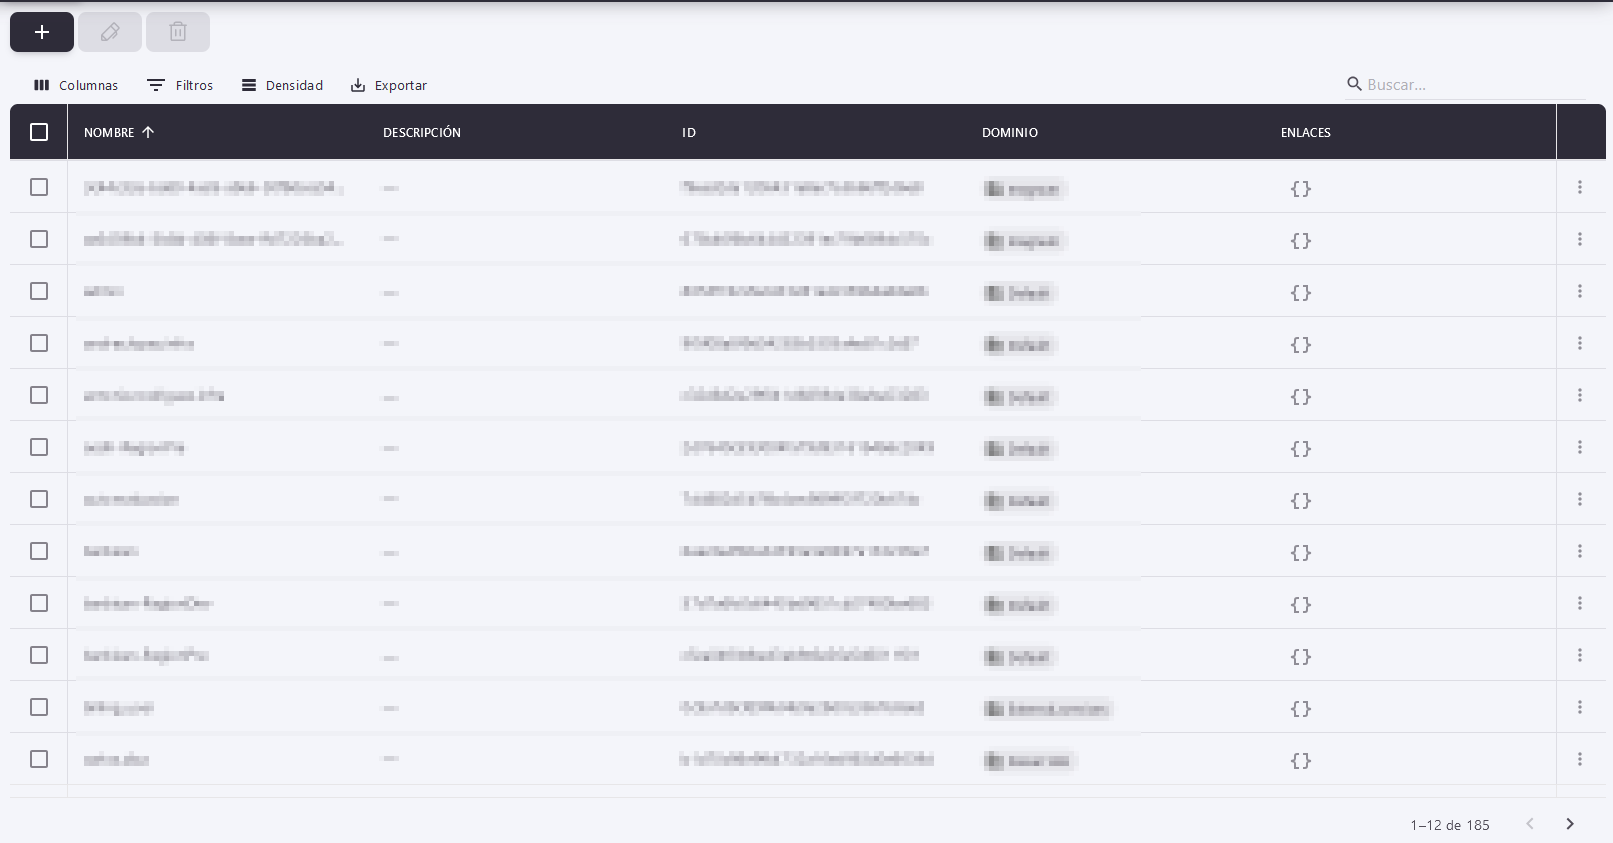Click the pencil edit button

[x=110, y=32]
